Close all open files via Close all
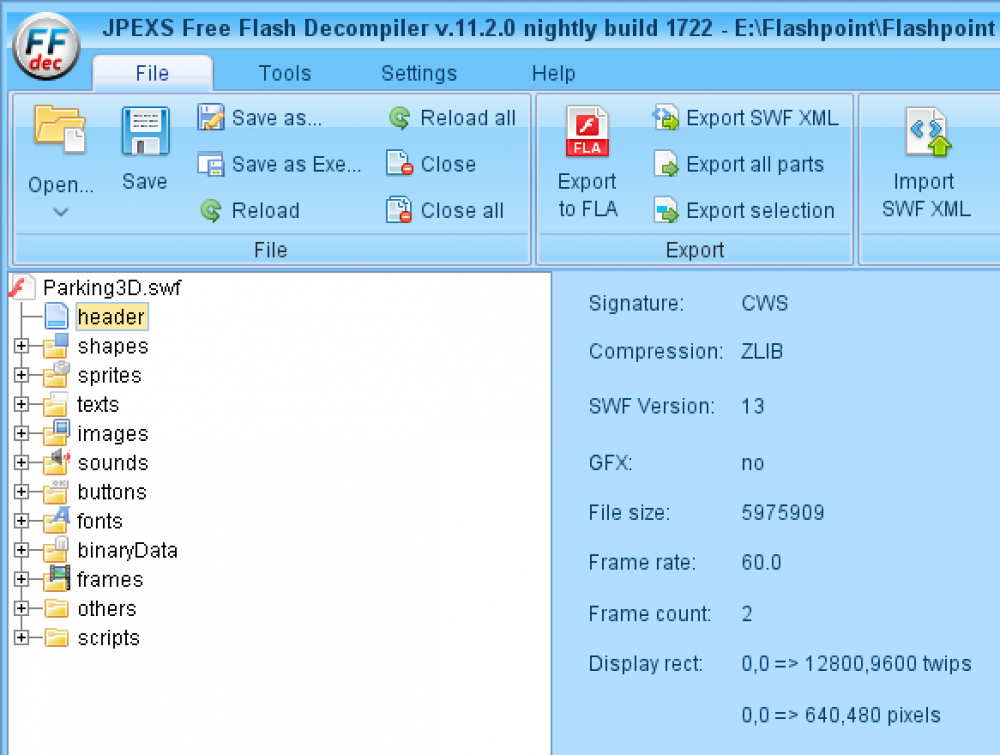This screenshot has height=755, width=1000. pyautogui.click(x=455, y=211)
